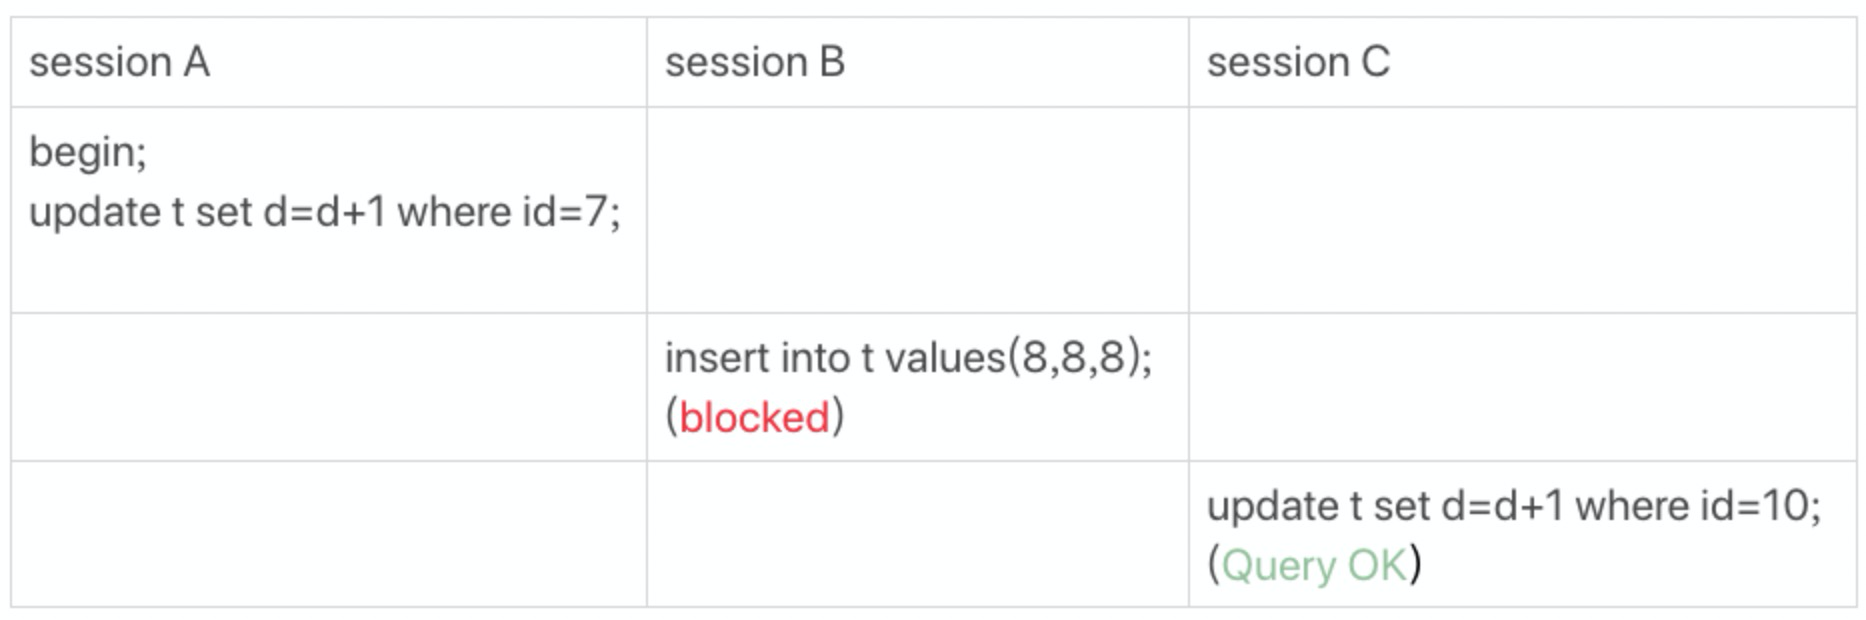Viewport: 1866px width, 620px height.
Task: Click empty session A cell in insert row
Action: pos(328,387)
